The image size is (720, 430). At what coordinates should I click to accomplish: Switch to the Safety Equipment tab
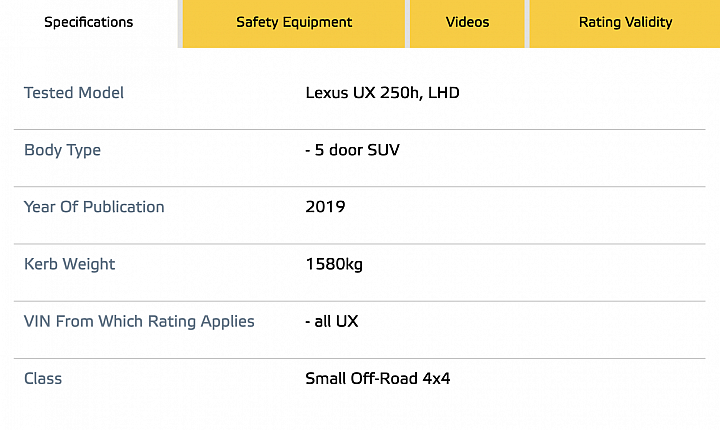click(x=294, y=23)
